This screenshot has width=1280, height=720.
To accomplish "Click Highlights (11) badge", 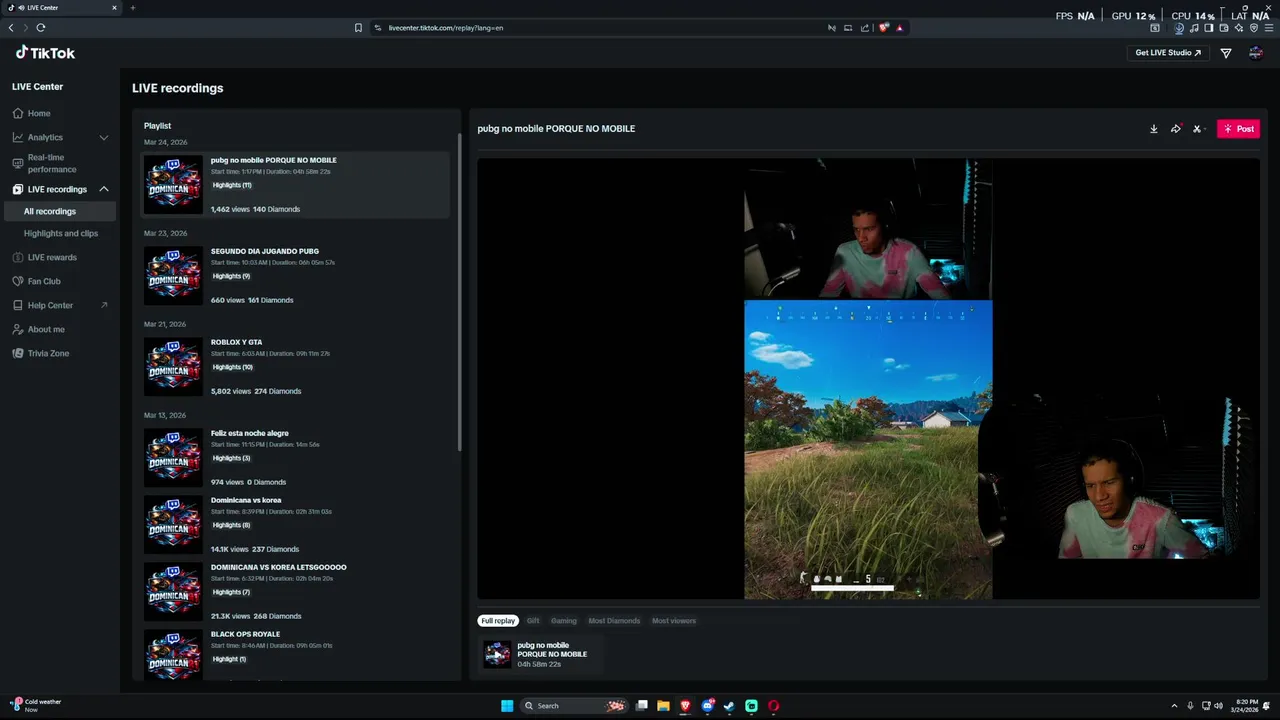I will point(232,185).
